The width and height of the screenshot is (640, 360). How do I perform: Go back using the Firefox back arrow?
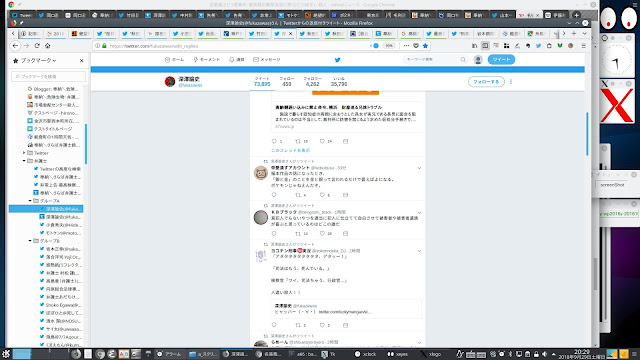(16, 46)
